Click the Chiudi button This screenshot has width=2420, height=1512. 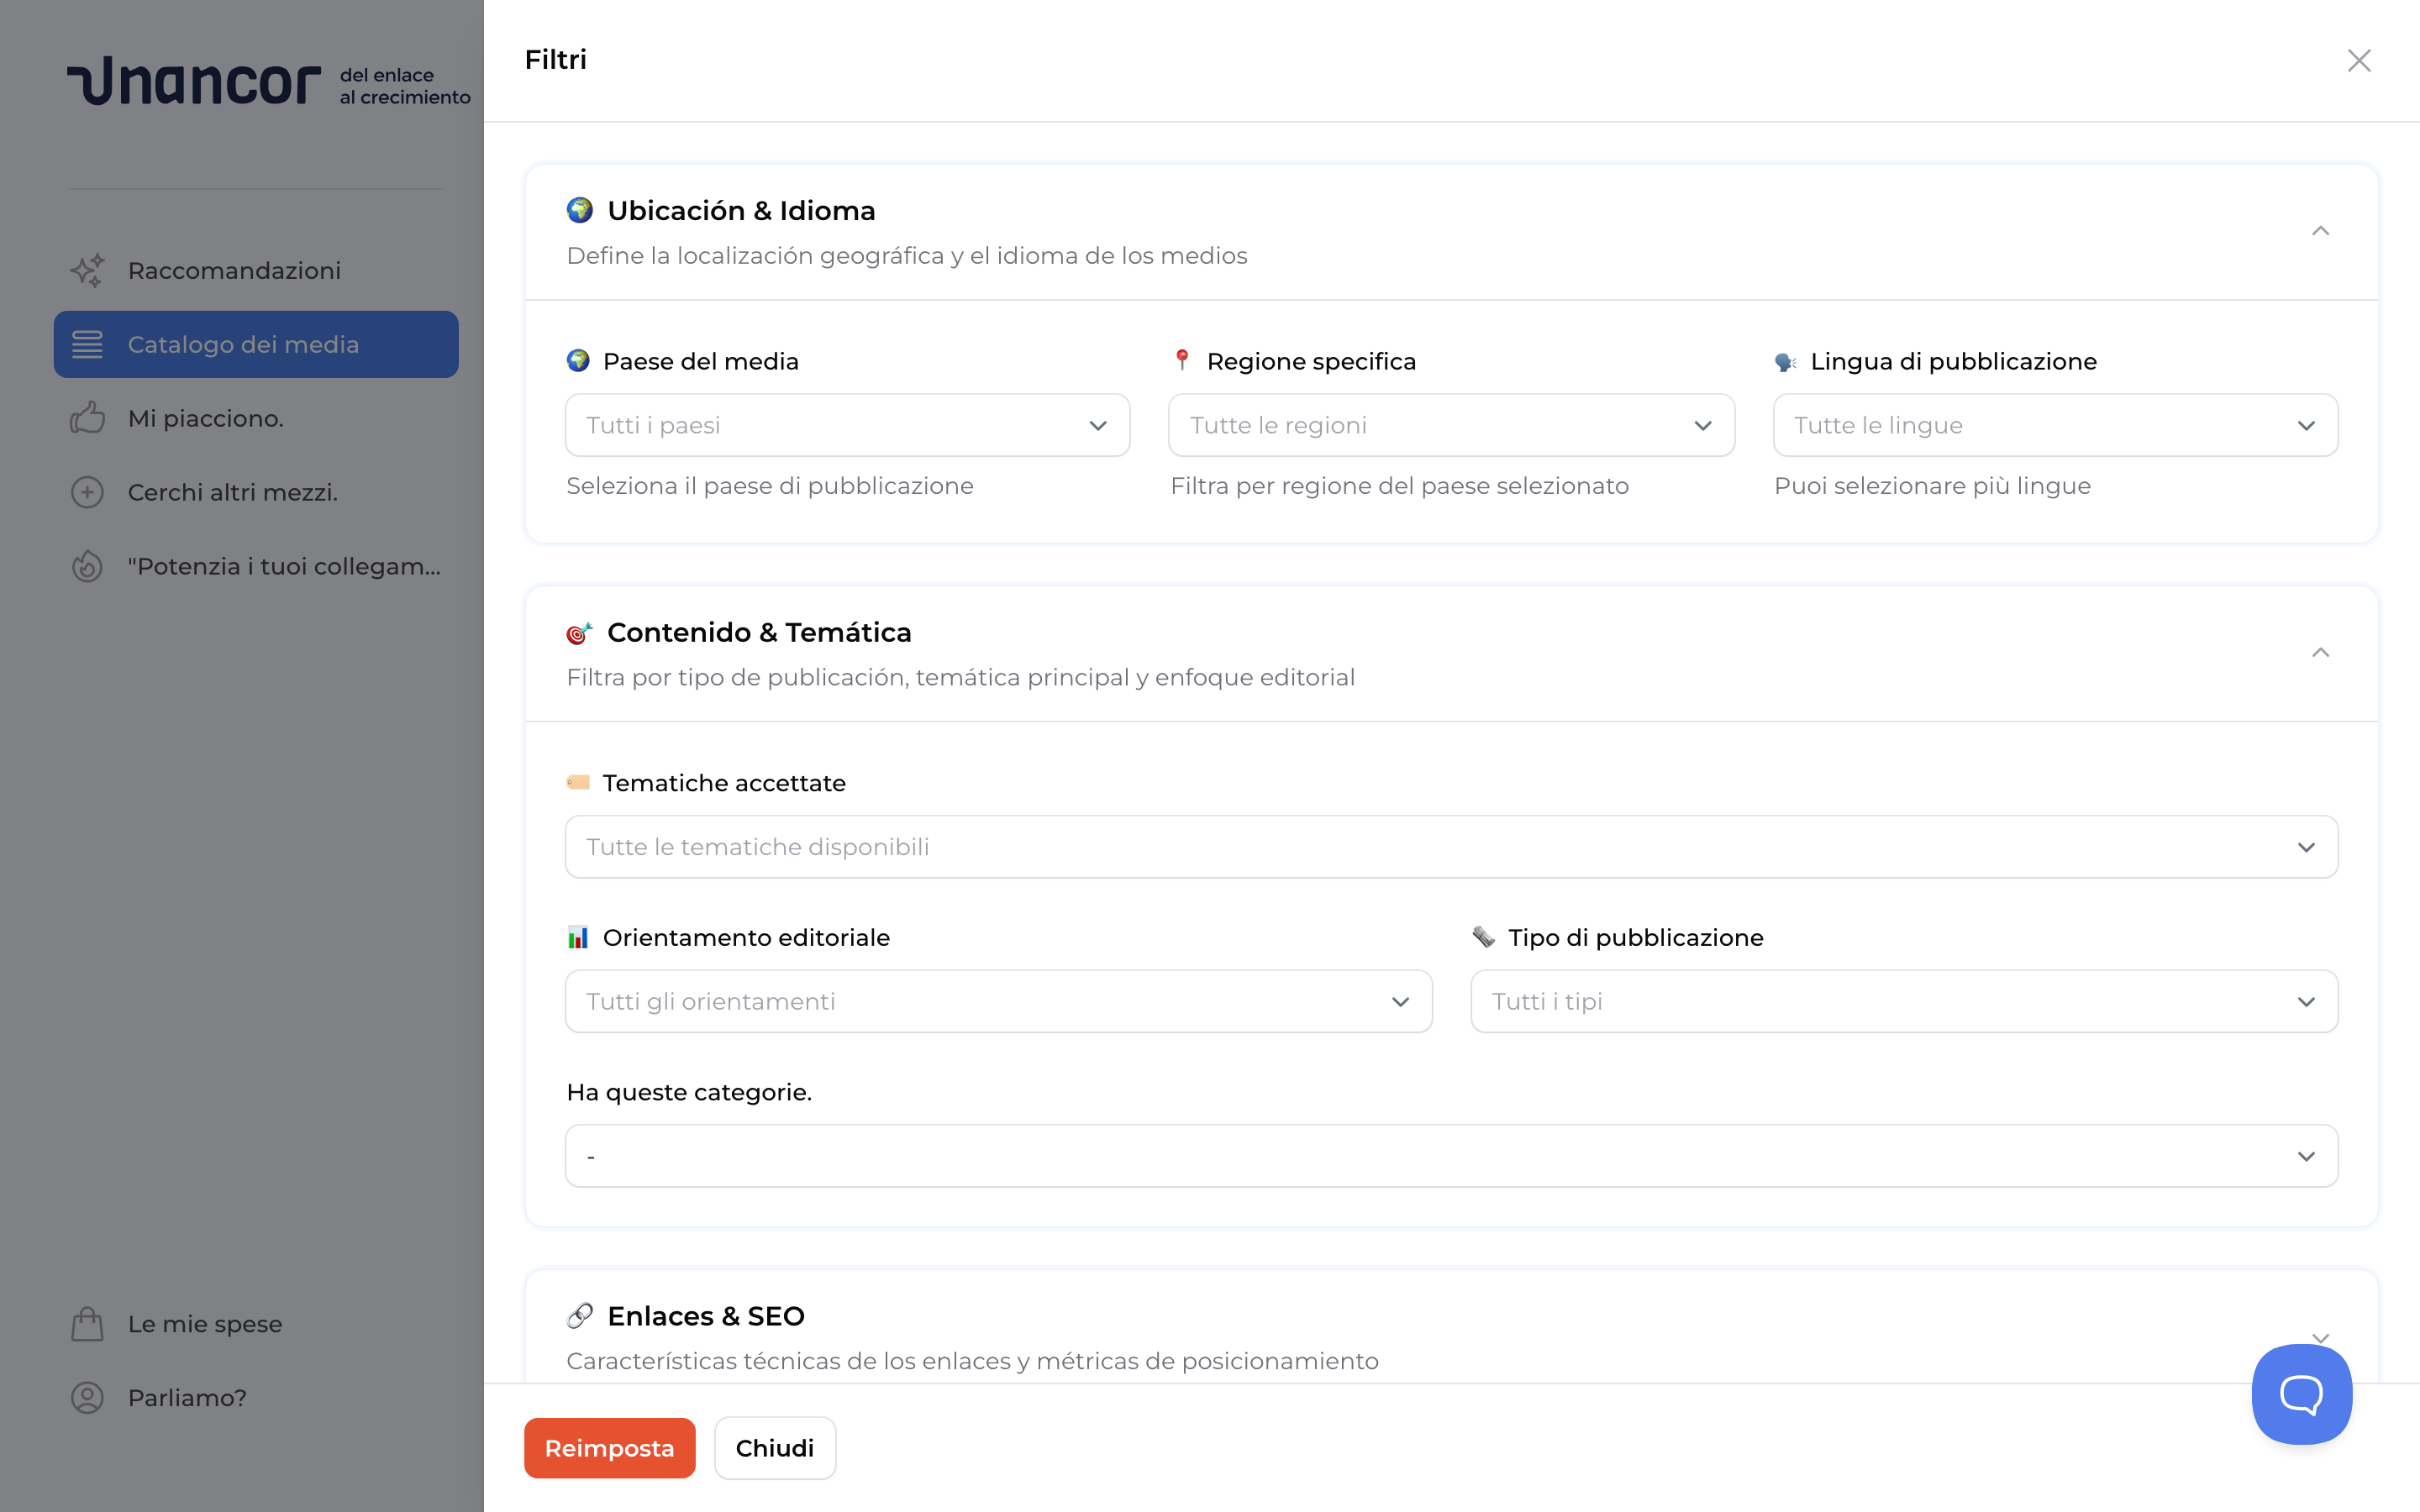coord(774,1447)
